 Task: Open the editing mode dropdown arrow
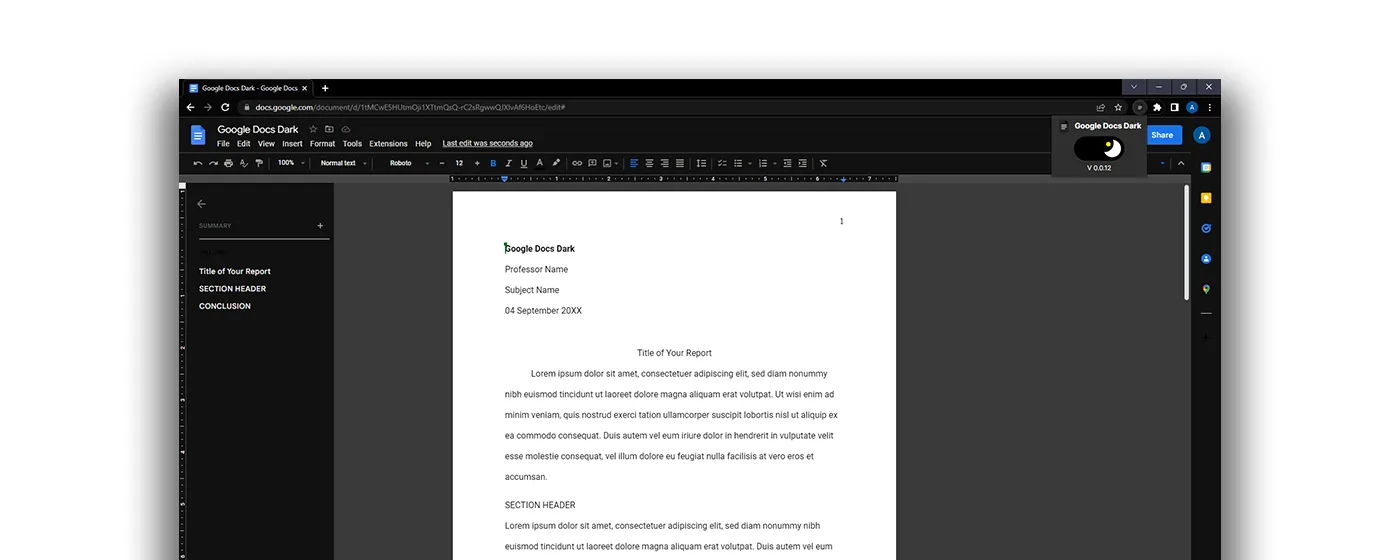(x=1162, y=163)
